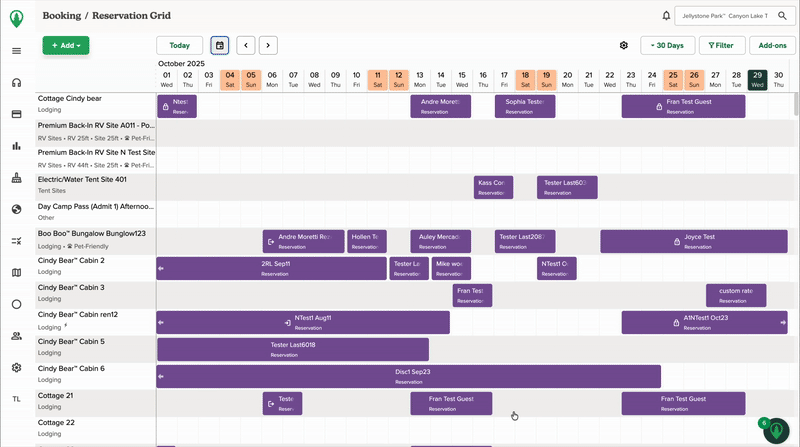This screenshot has width=800, height=447.
Task: Click the headset support icon in the sidebar
Action: pos(16,83)
